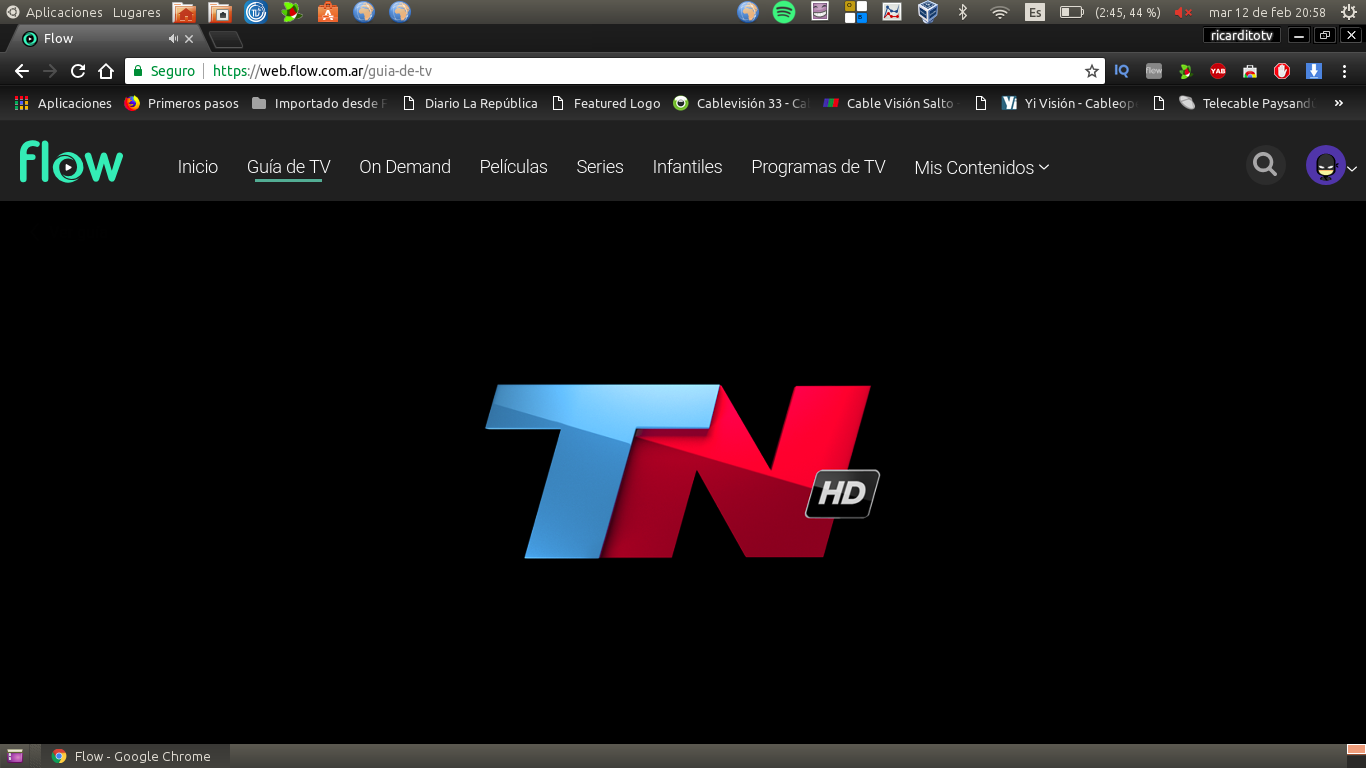Select the Flow browser tab

click(x=106, y=39)
